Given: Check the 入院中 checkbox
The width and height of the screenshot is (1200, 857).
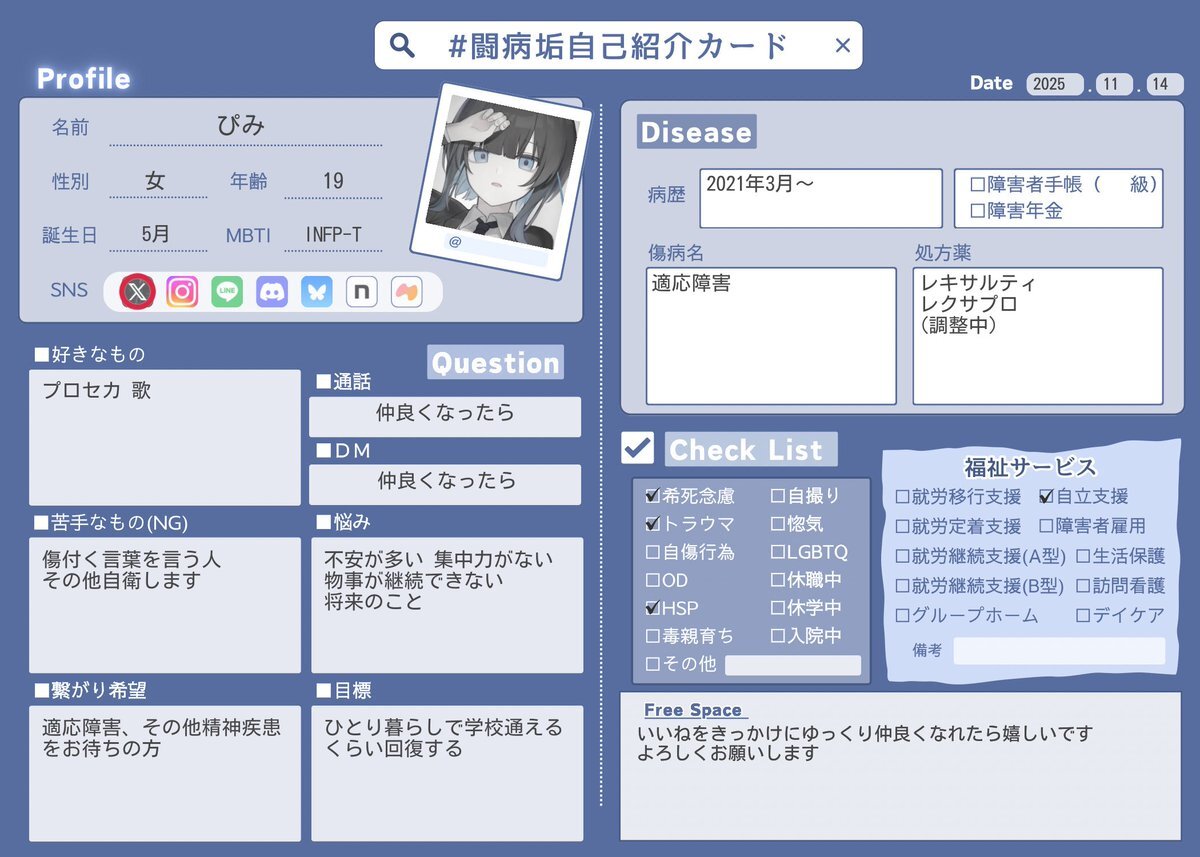Looking at the screenshot, I should (x=778, y=635).
